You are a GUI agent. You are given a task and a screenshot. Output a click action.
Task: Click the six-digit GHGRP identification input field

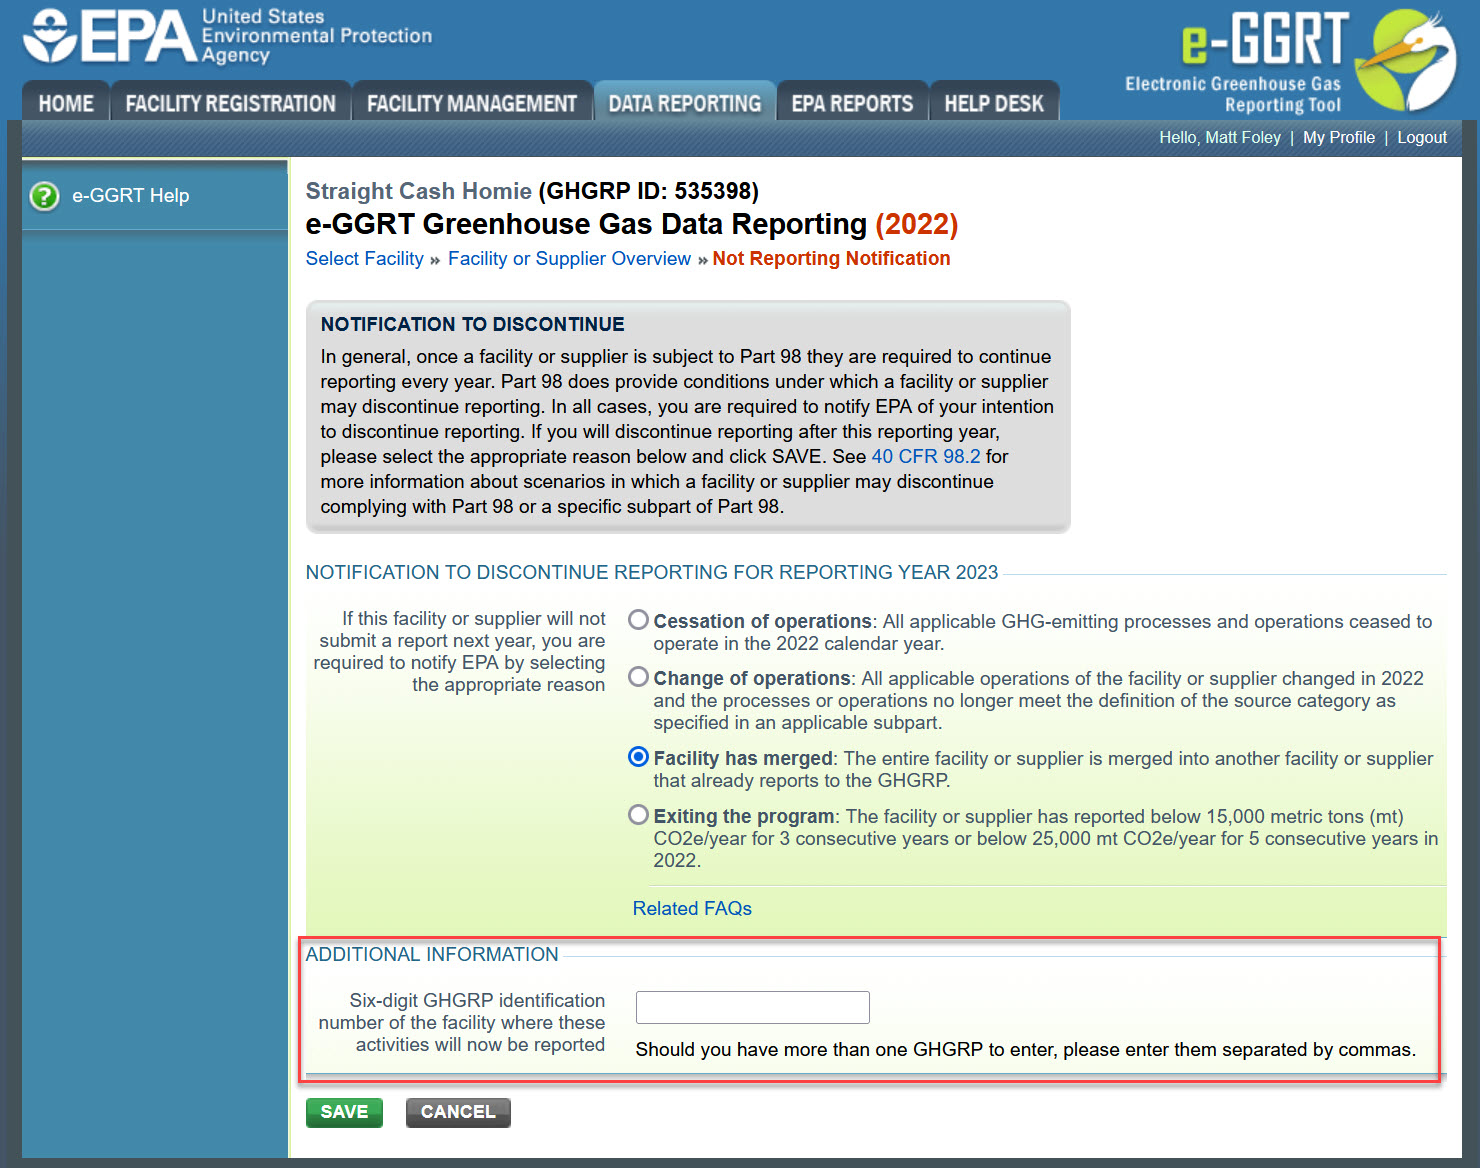point(753,1007)
